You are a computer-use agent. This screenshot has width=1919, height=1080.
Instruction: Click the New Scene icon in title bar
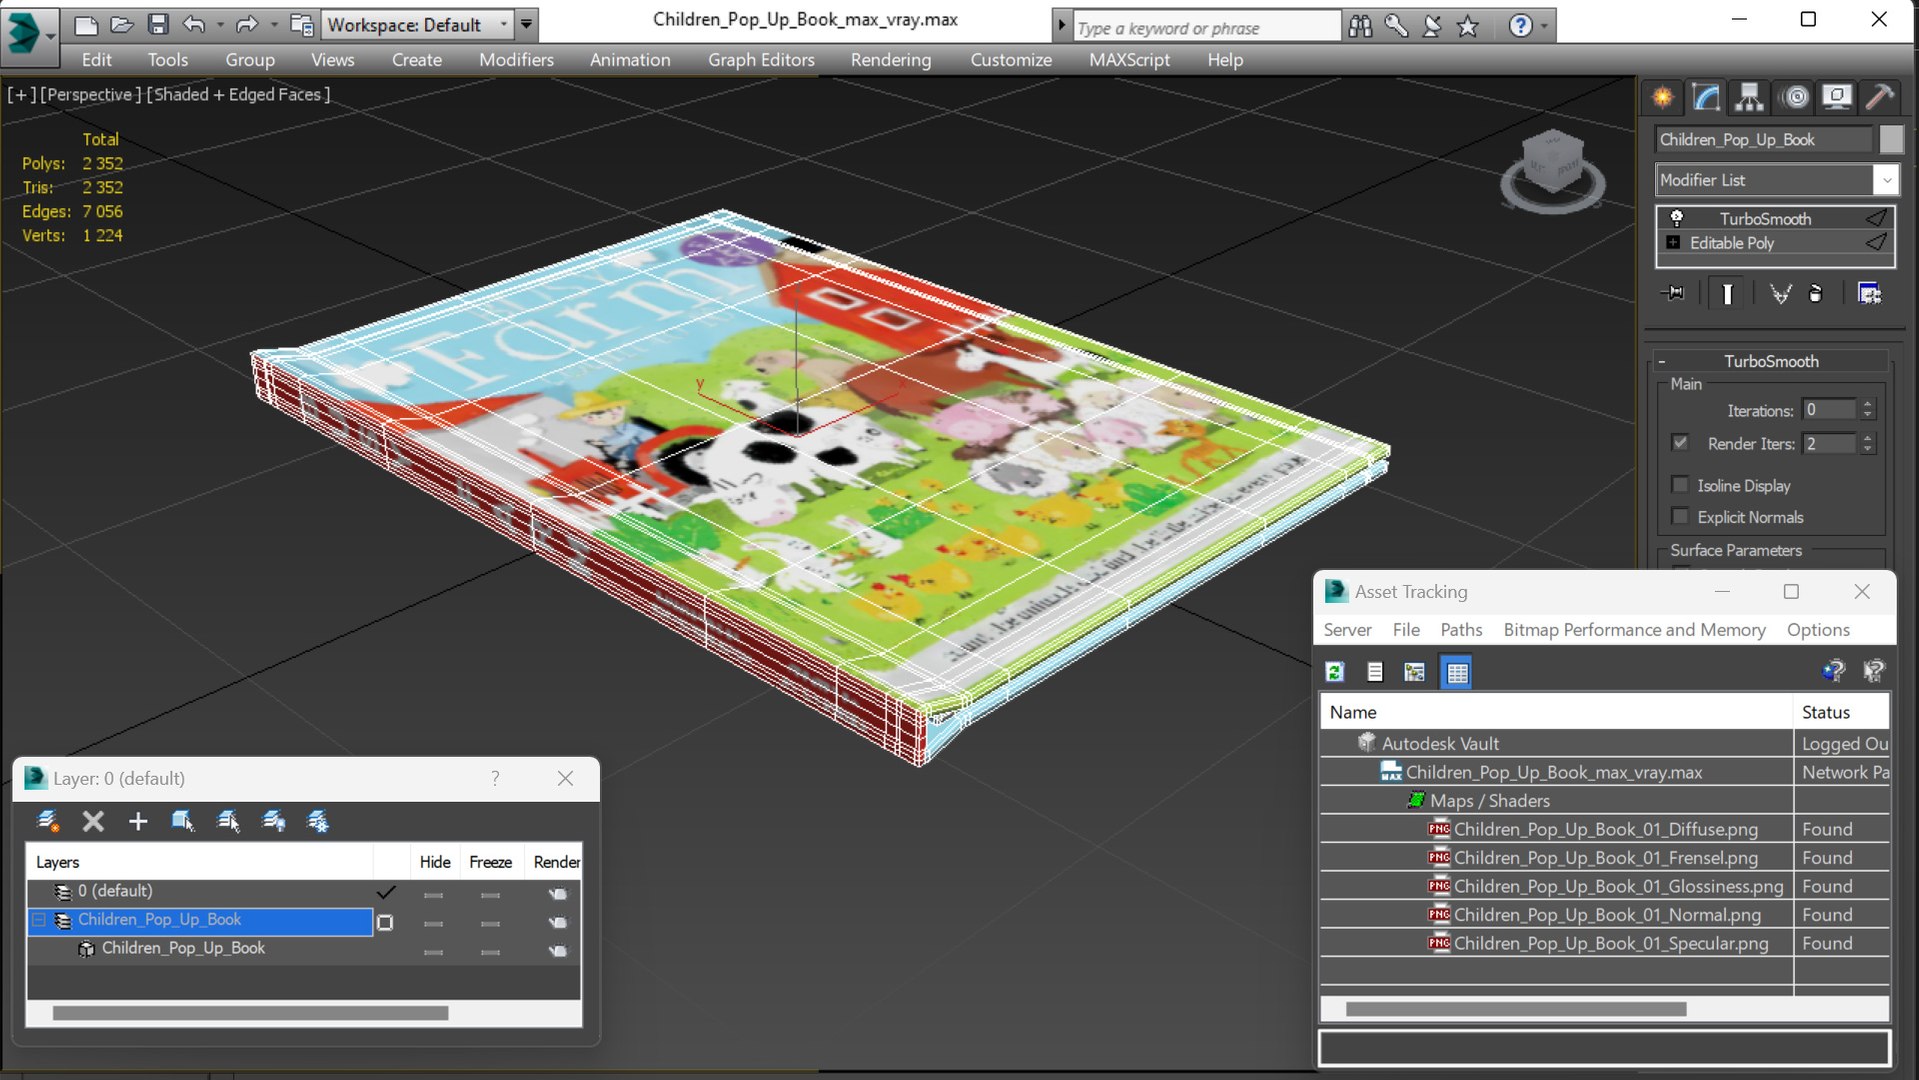pyautogui.click(x=86, y=25)
